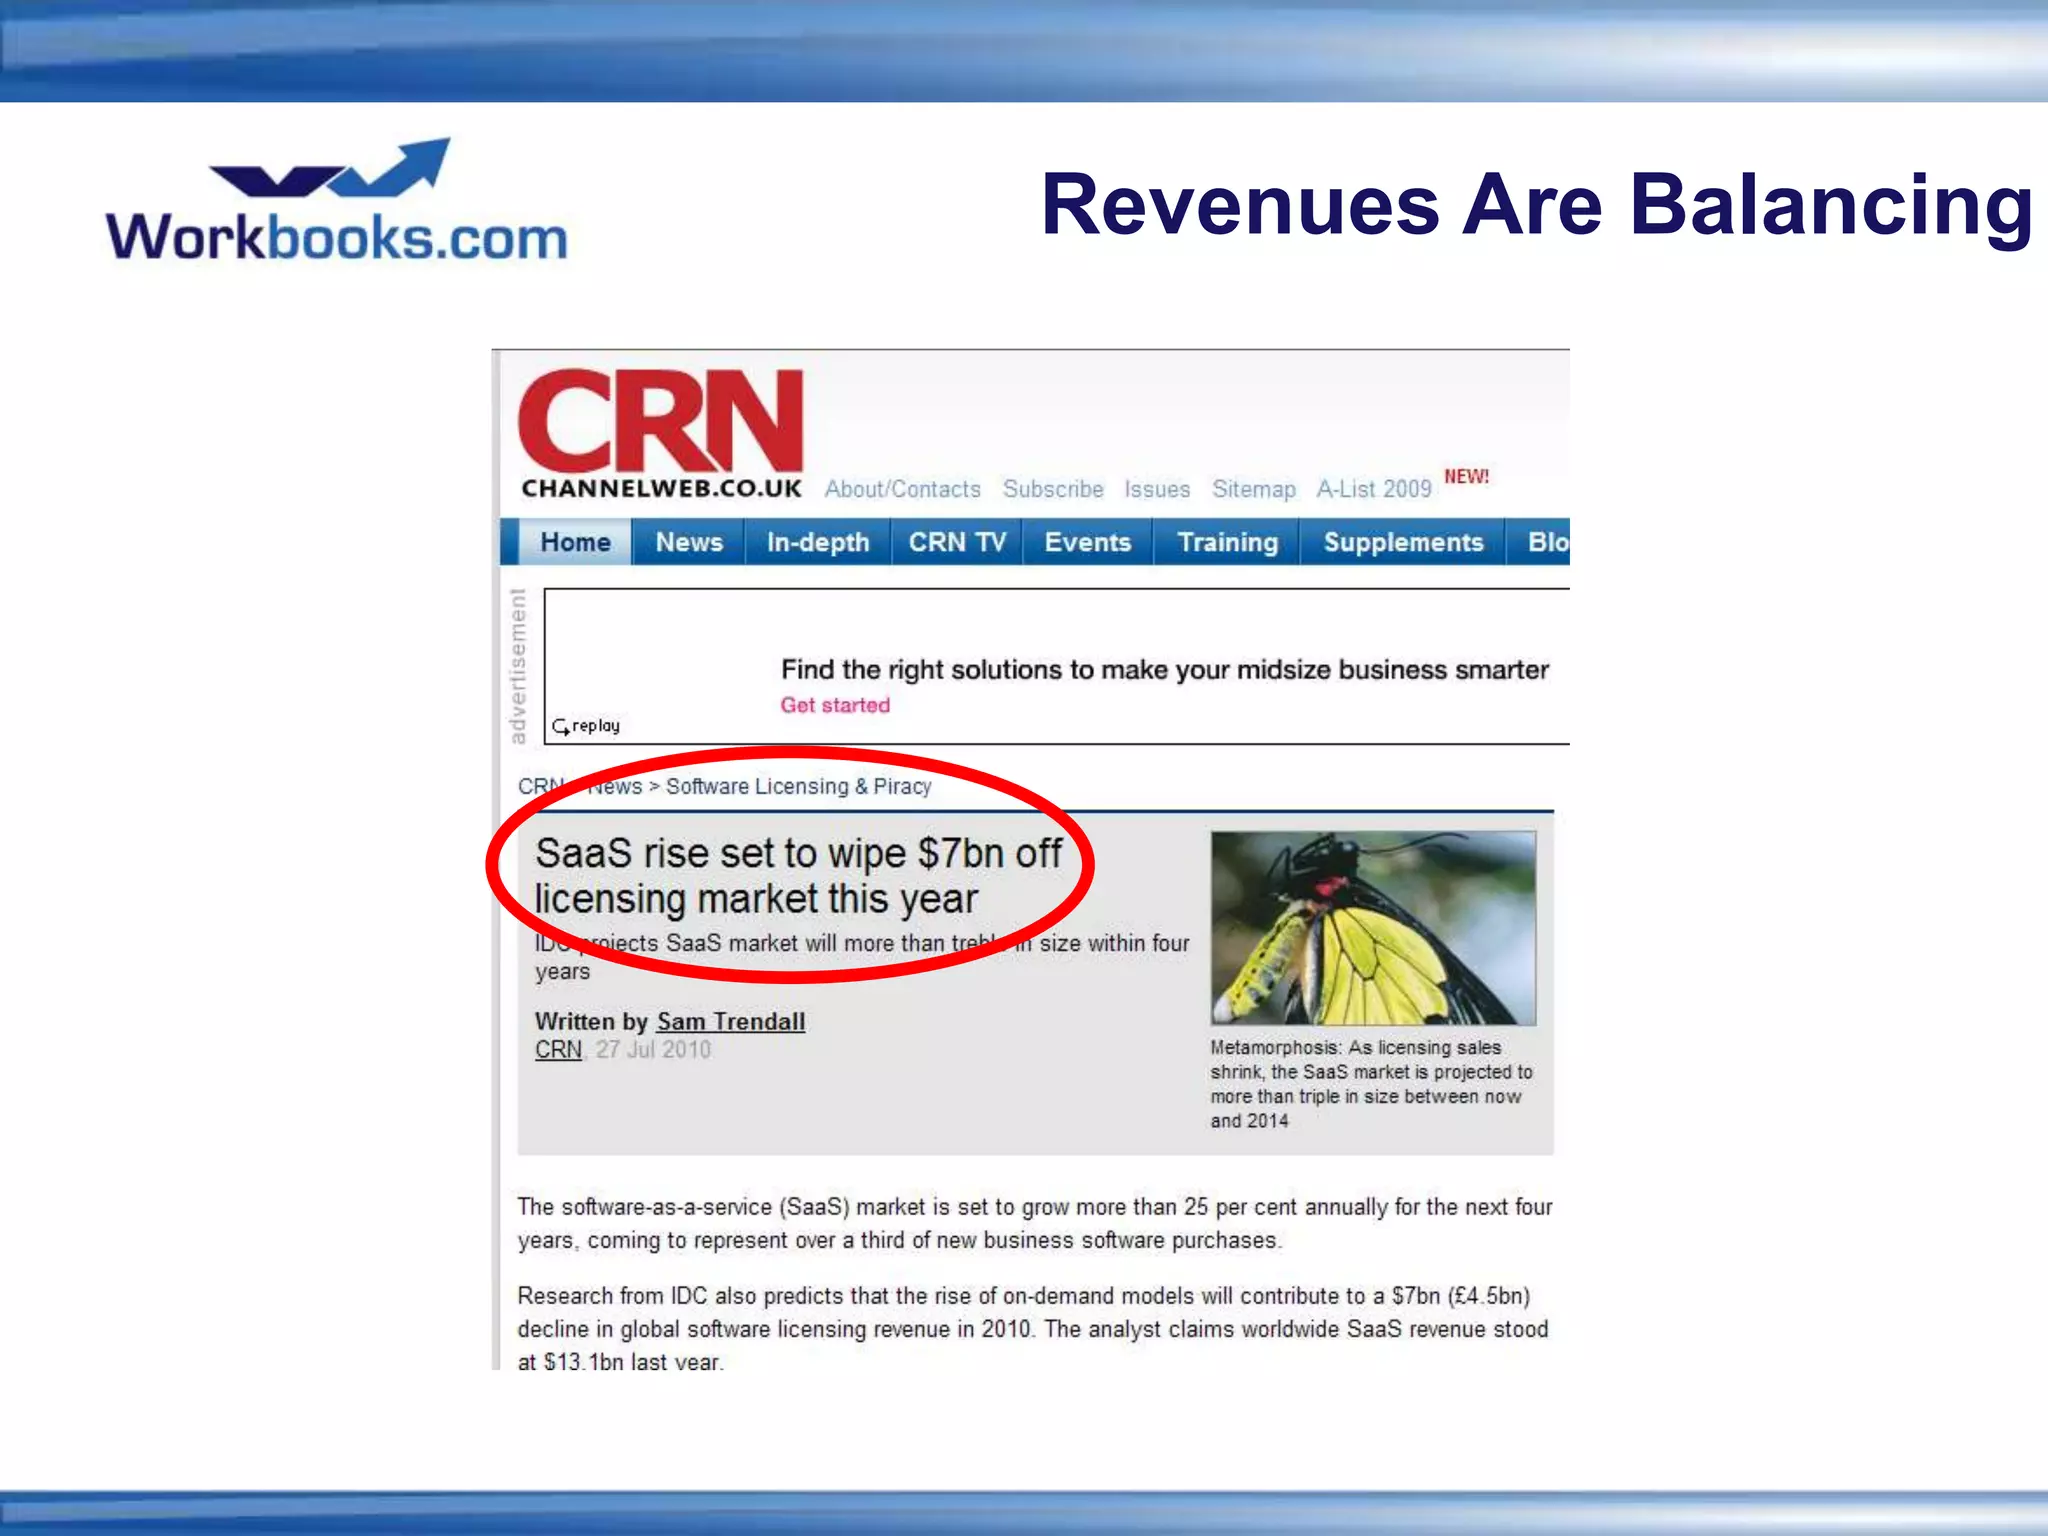Open the About/Contacts link
Image resolution: width=2048 pixels, height=1536 pixels.
(902, 489)
